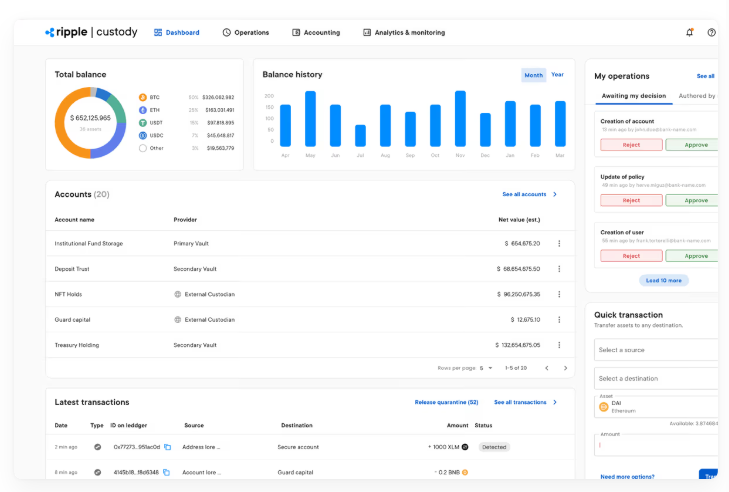This screenshot has height=492, width=729.
Task: Click type icon of 2 min ago transaction
Action: tap(98, 447)
